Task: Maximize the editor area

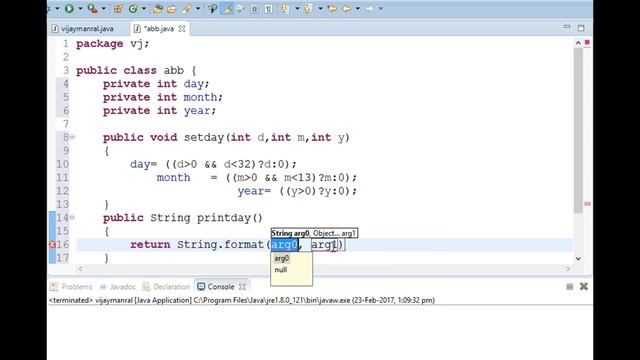Action: 581,28
